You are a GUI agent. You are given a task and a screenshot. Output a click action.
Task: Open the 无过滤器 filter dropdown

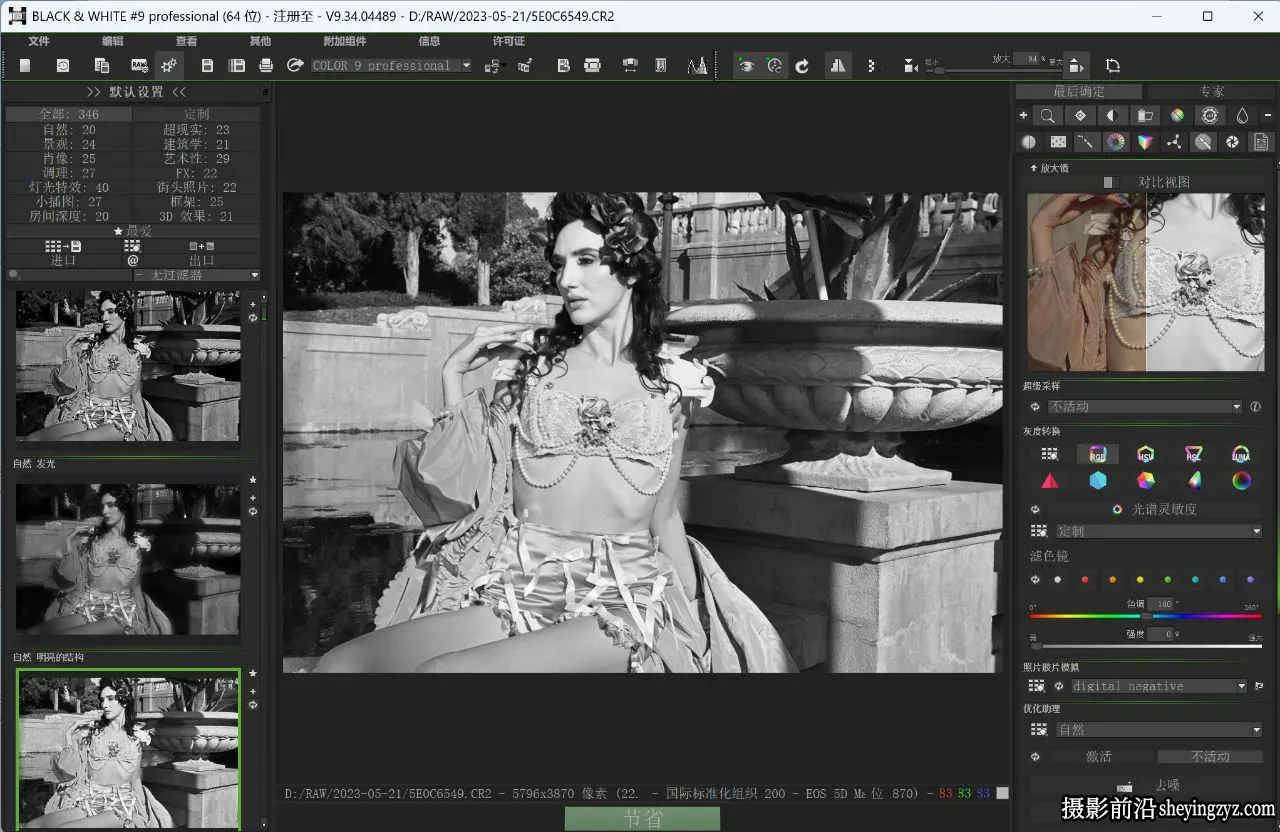click(x=196, y=275)
